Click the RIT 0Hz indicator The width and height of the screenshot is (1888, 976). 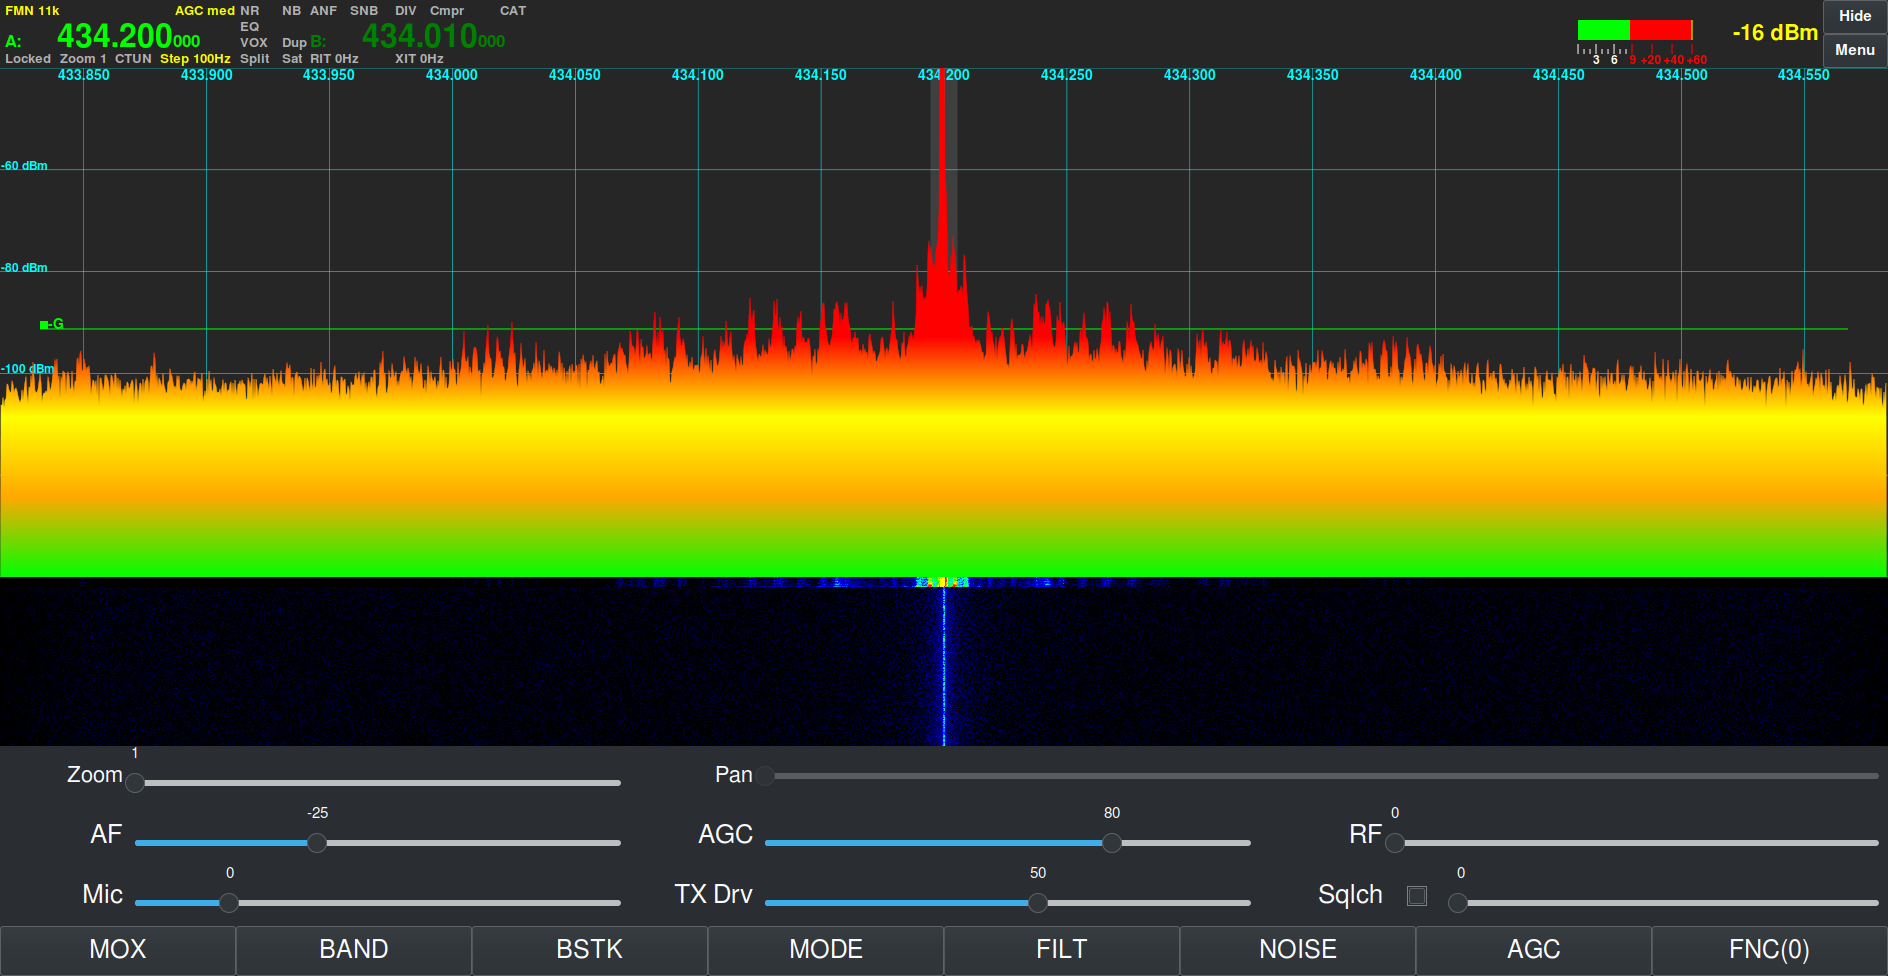[334, 59]
